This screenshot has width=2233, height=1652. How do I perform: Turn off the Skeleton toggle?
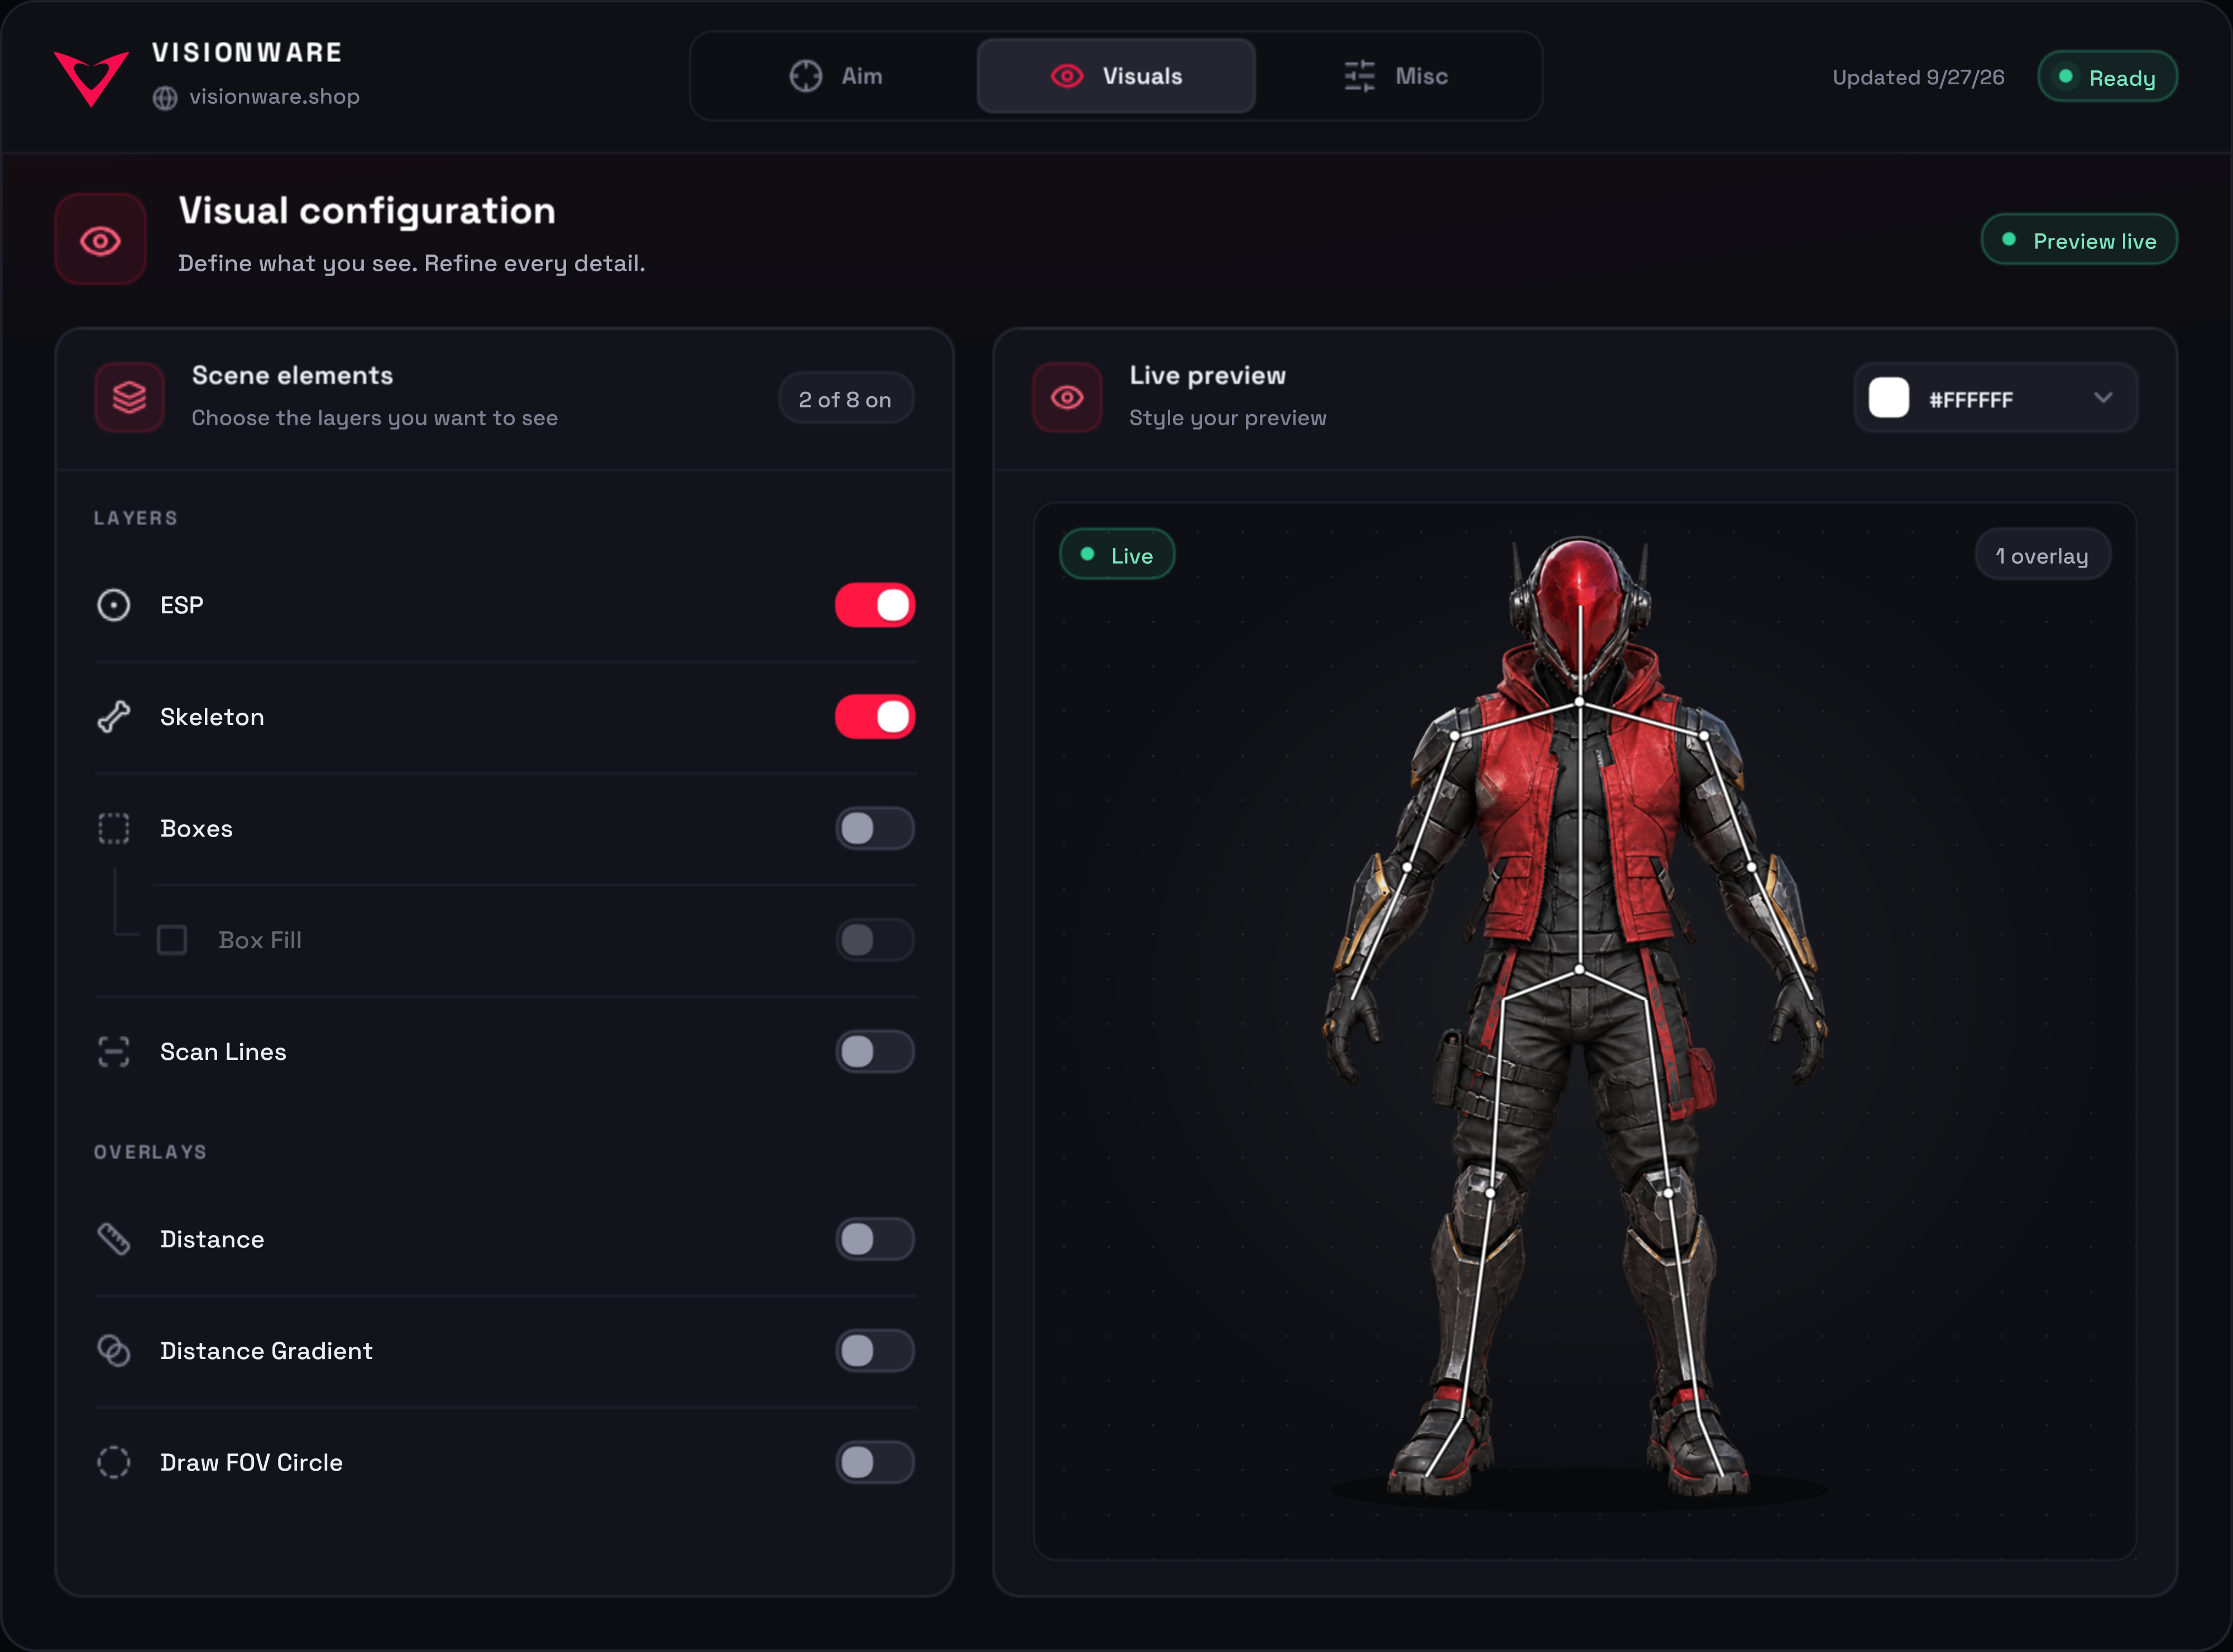click(x=875, y=717)
